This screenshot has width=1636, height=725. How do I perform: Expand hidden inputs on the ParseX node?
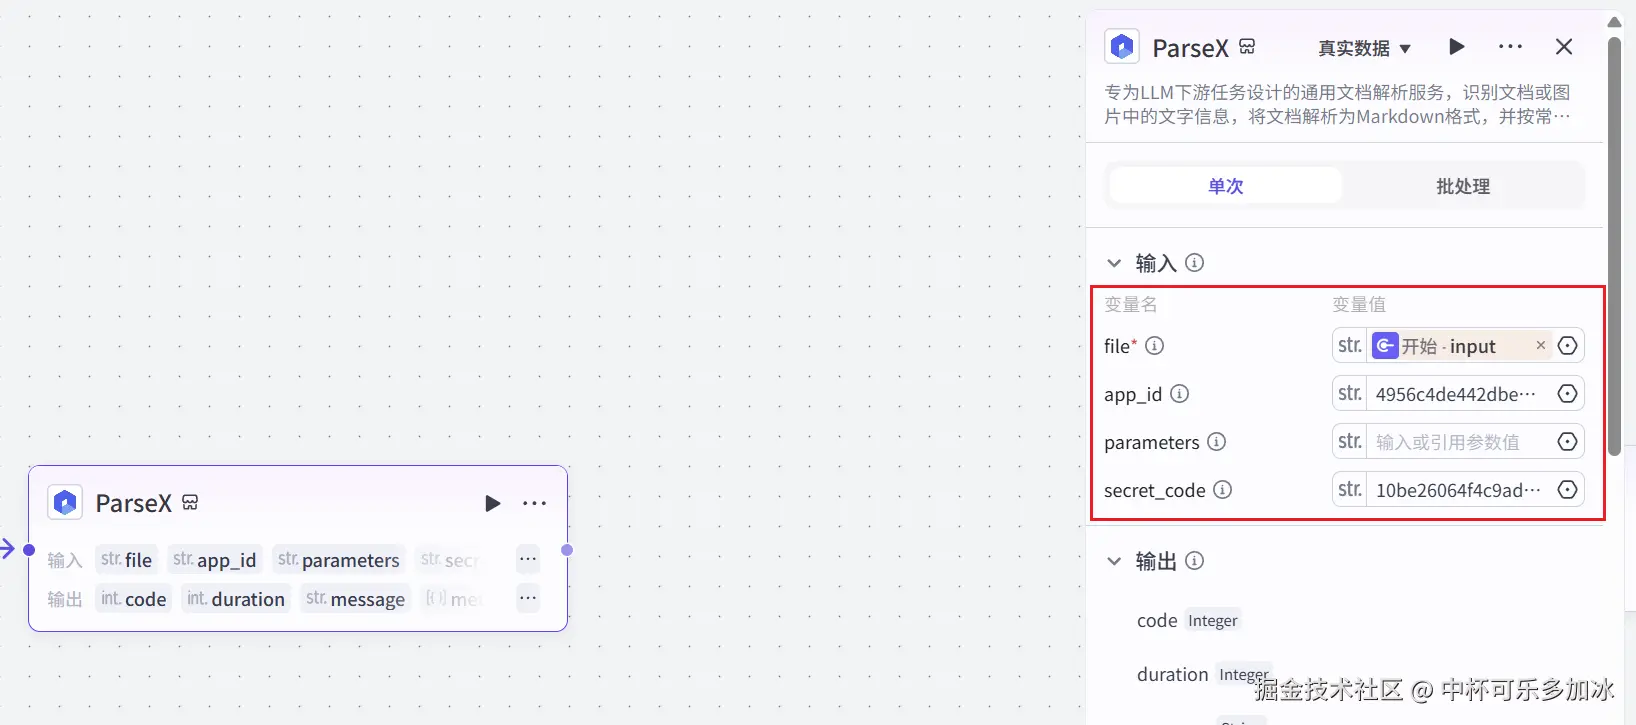[x=528, y=559]
